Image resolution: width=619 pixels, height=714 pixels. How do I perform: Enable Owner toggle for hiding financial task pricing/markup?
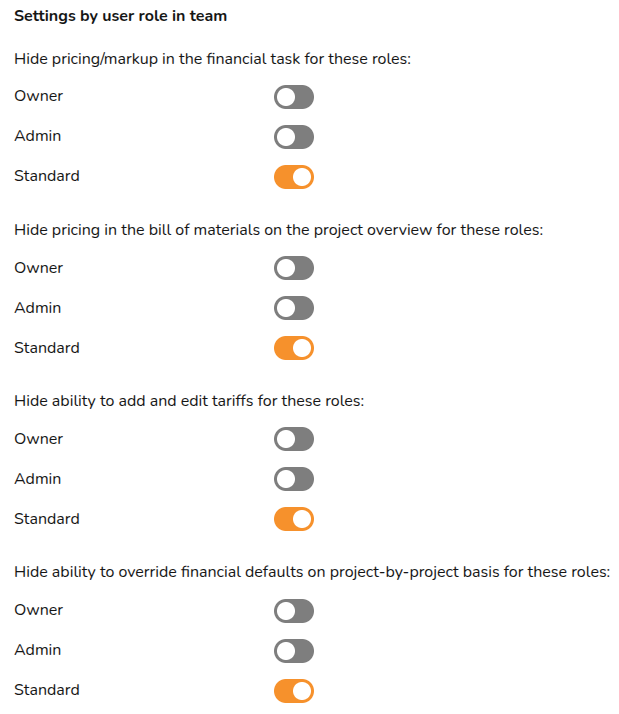(x=294, y=97)
